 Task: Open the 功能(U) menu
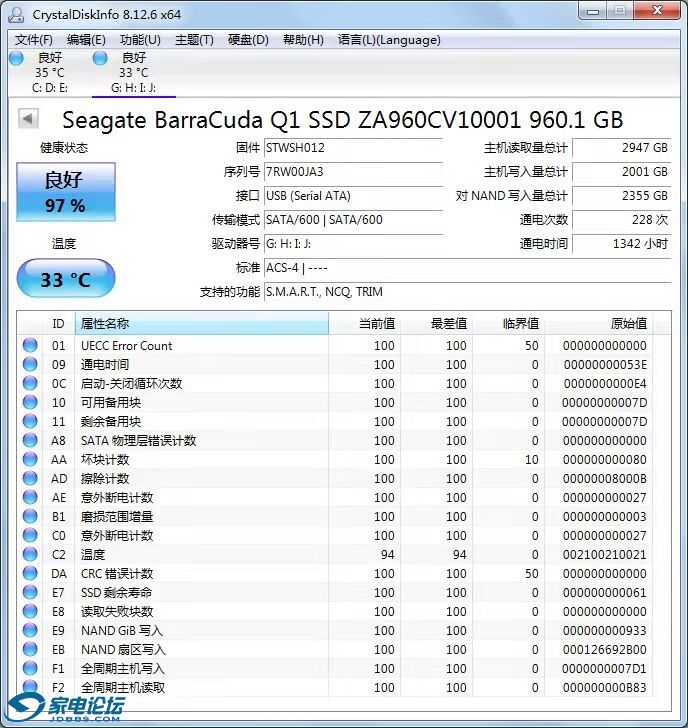click(140, 40)
